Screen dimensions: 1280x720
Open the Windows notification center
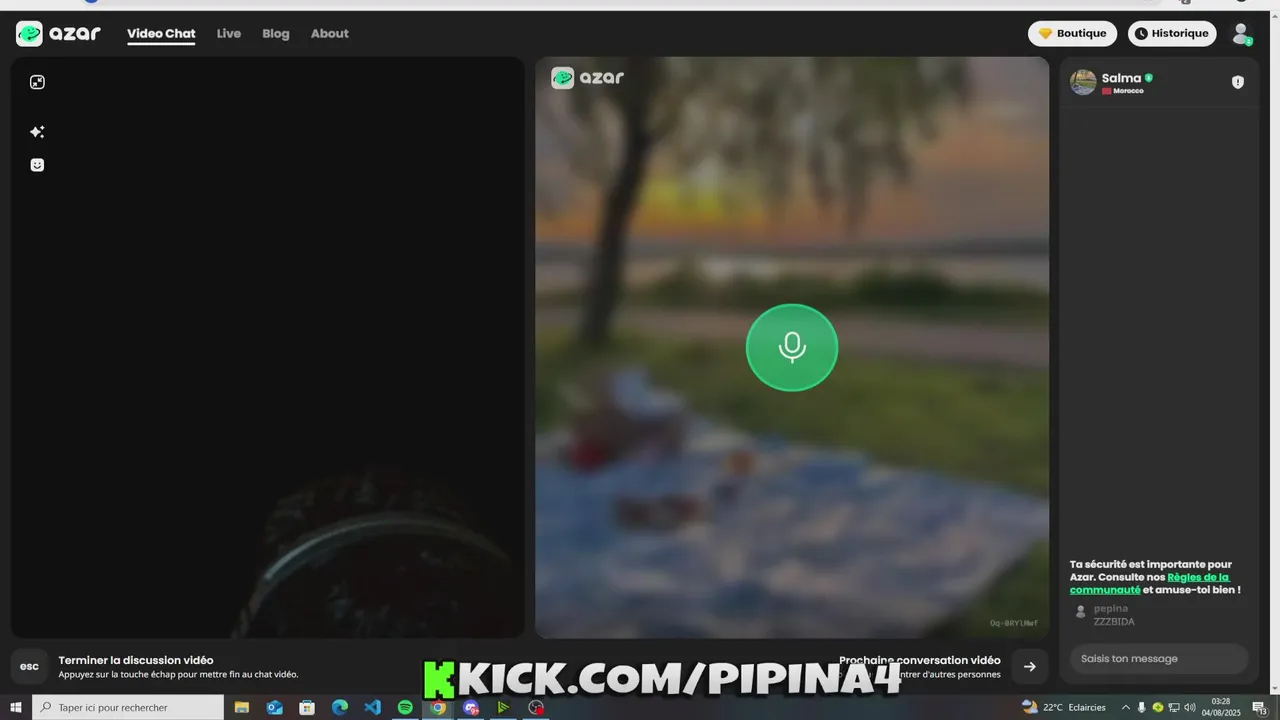coord(1259,707)
